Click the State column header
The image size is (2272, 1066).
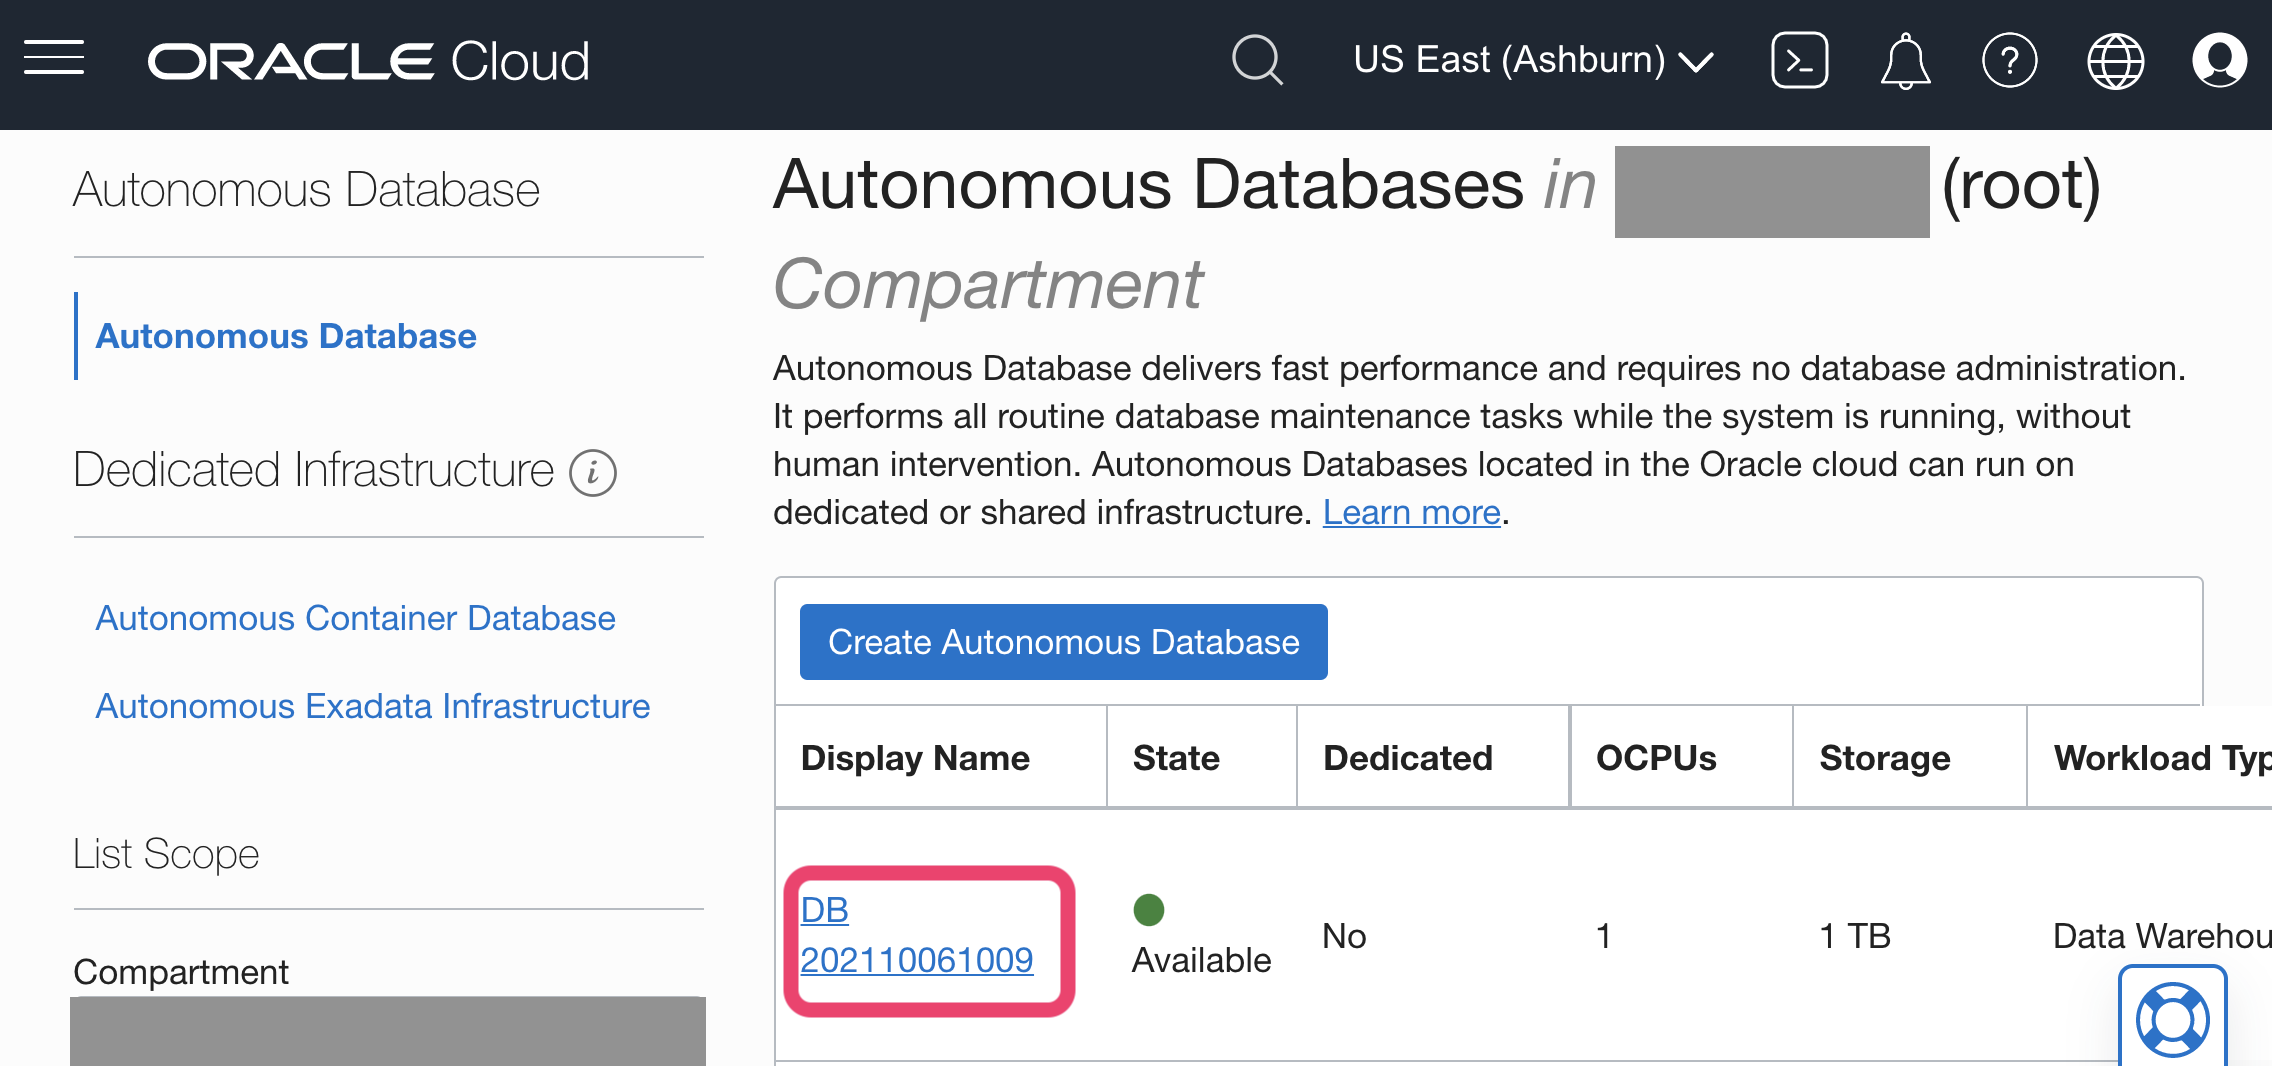[1176, 758]
